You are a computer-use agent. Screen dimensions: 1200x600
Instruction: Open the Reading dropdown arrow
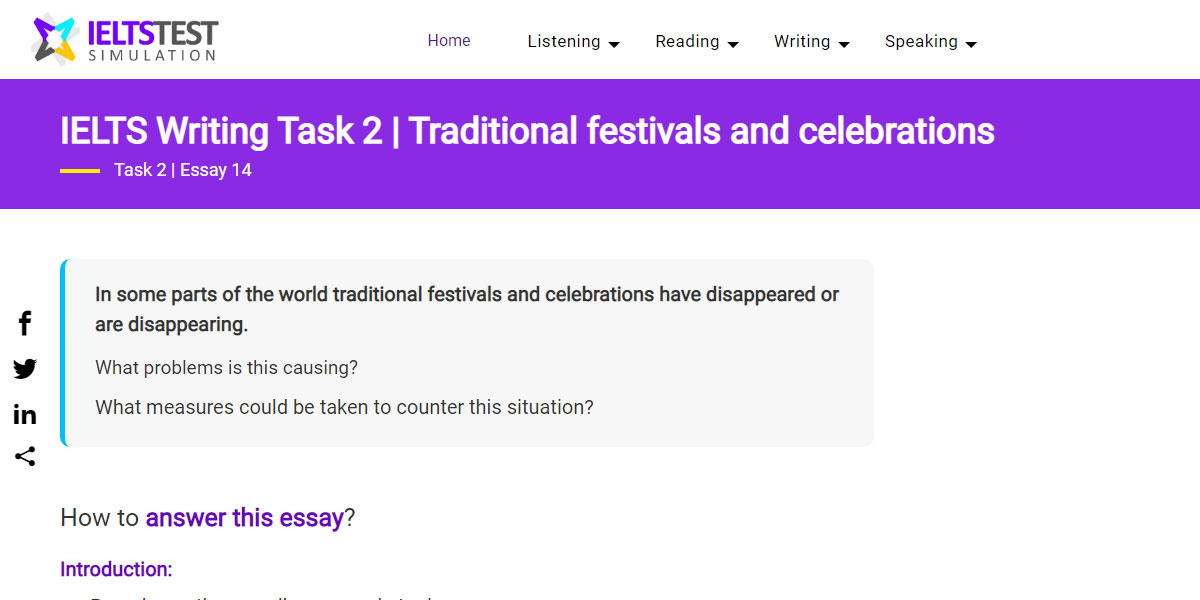pos(734,43)
